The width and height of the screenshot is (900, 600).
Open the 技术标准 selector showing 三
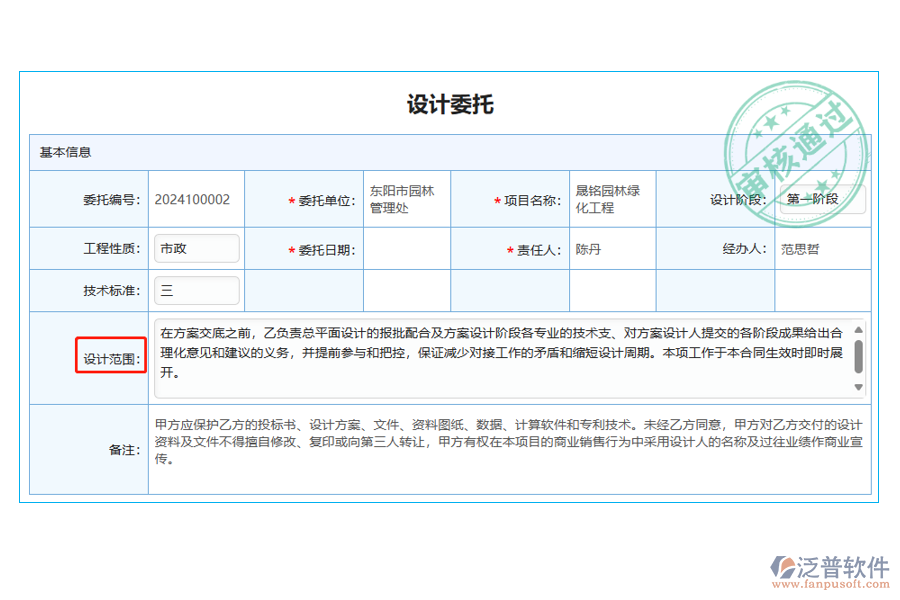pos(197,290)
